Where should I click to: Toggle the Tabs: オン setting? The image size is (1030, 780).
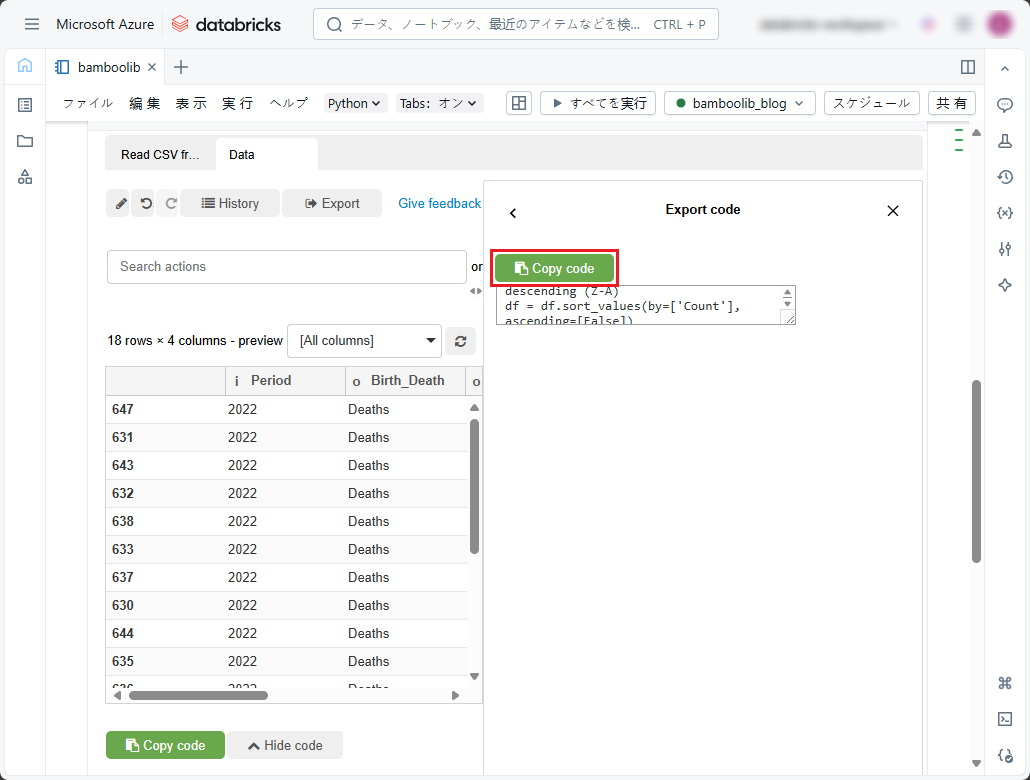coord(439,103)
